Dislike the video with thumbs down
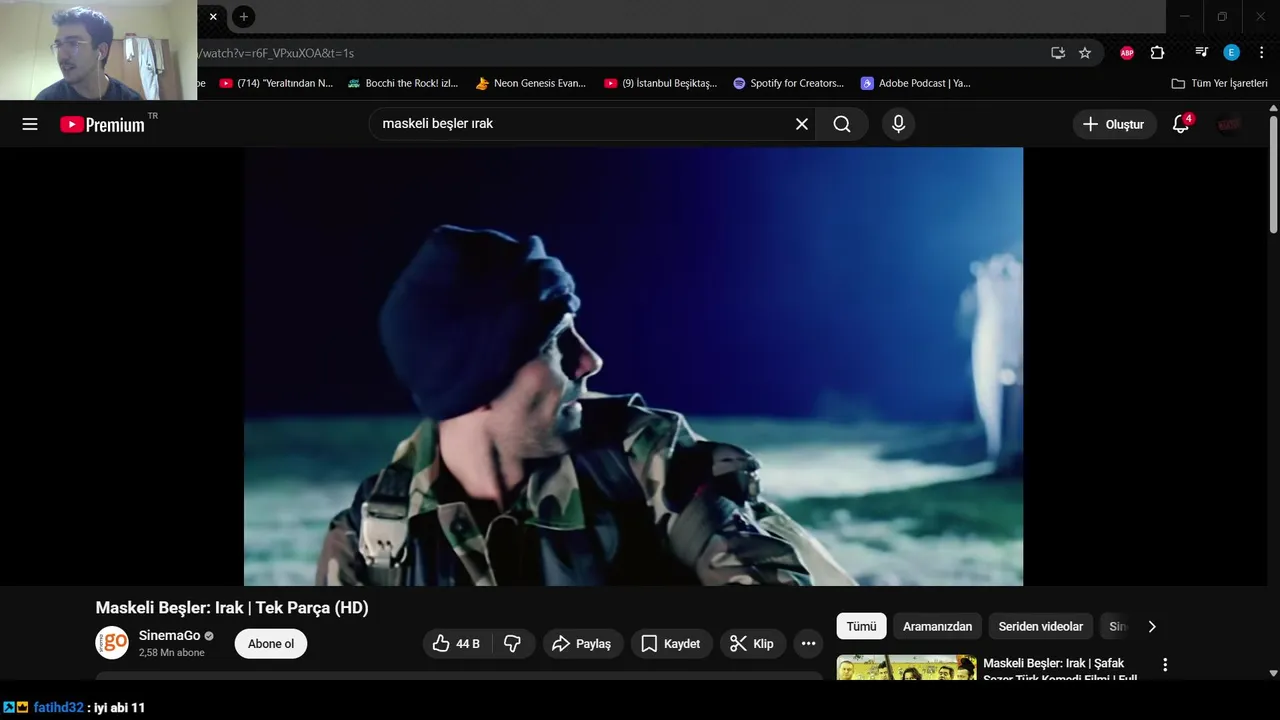This screenshot has height=720, width=1280. coord(512,644)
